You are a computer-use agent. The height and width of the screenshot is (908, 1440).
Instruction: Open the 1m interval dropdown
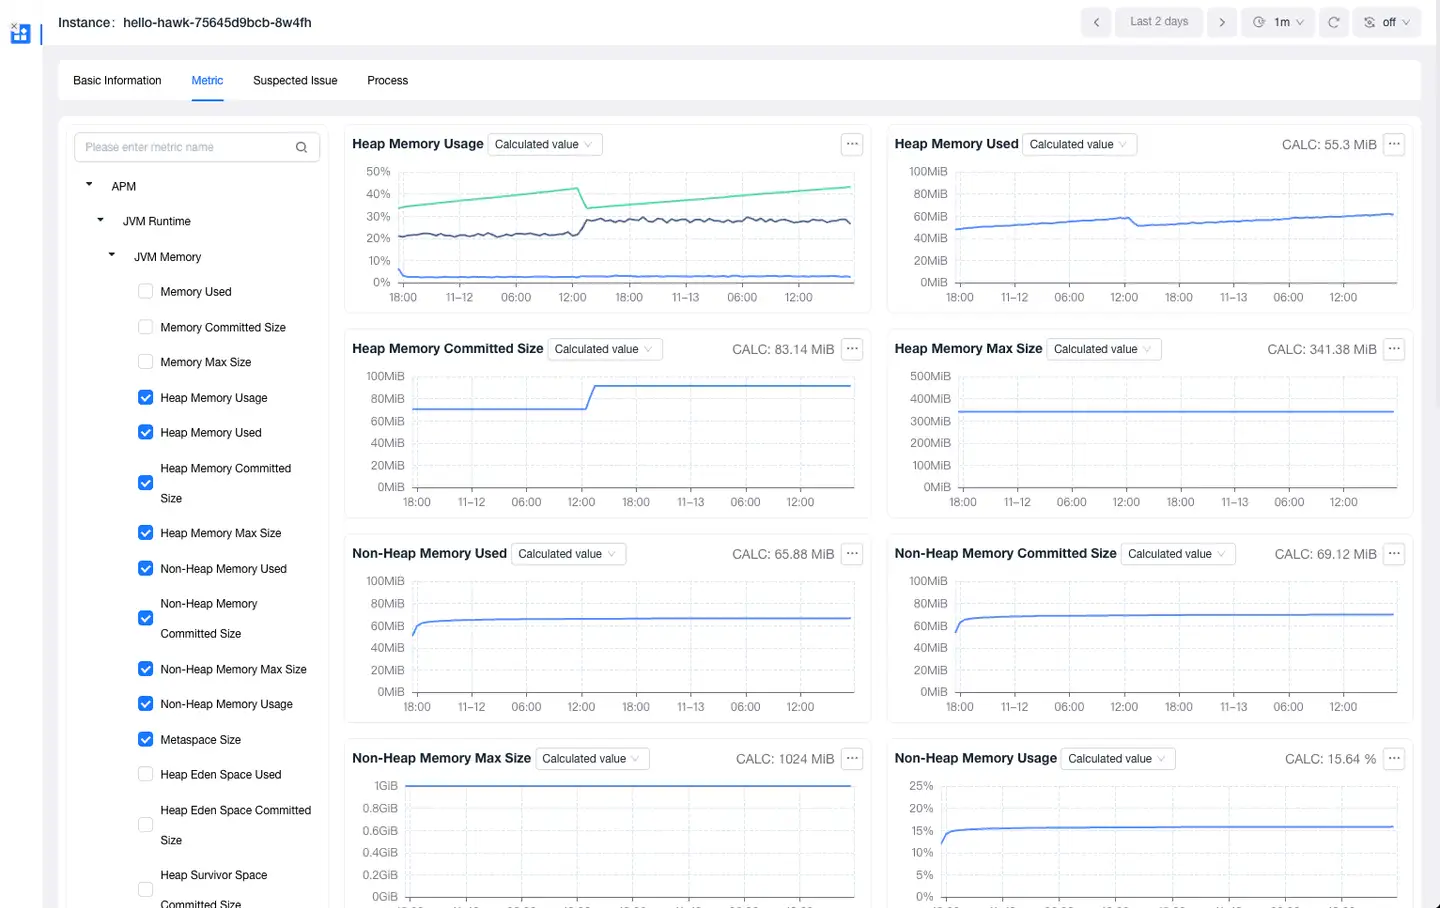click(1279, 22)
